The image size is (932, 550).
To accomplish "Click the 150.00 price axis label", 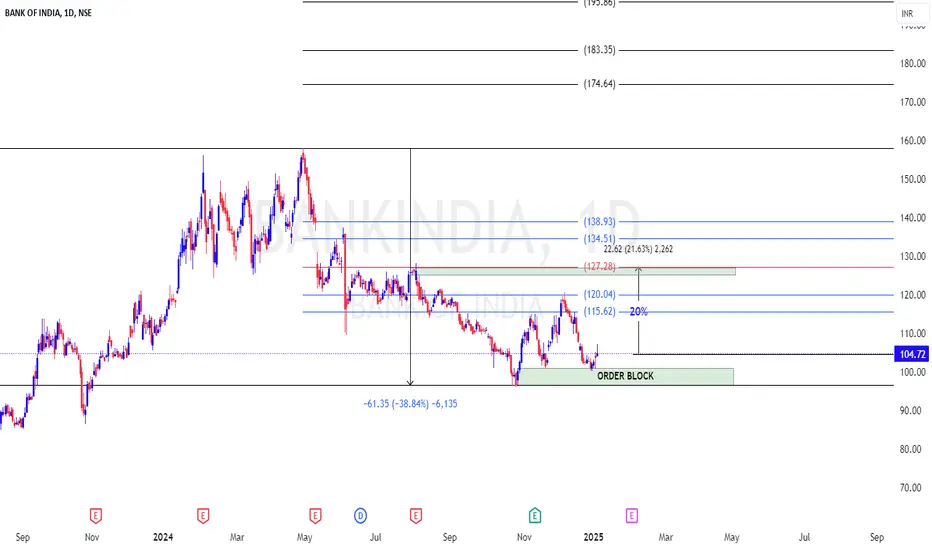I will point(912,179).
